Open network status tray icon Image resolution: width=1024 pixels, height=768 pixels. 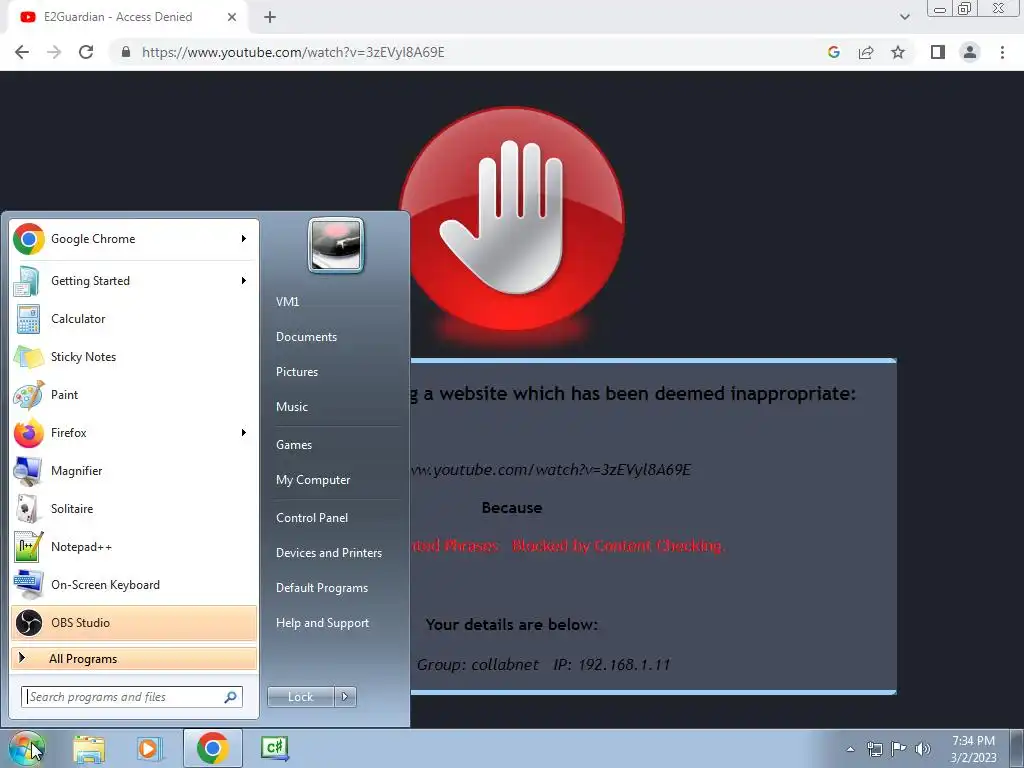pos(874,749)
